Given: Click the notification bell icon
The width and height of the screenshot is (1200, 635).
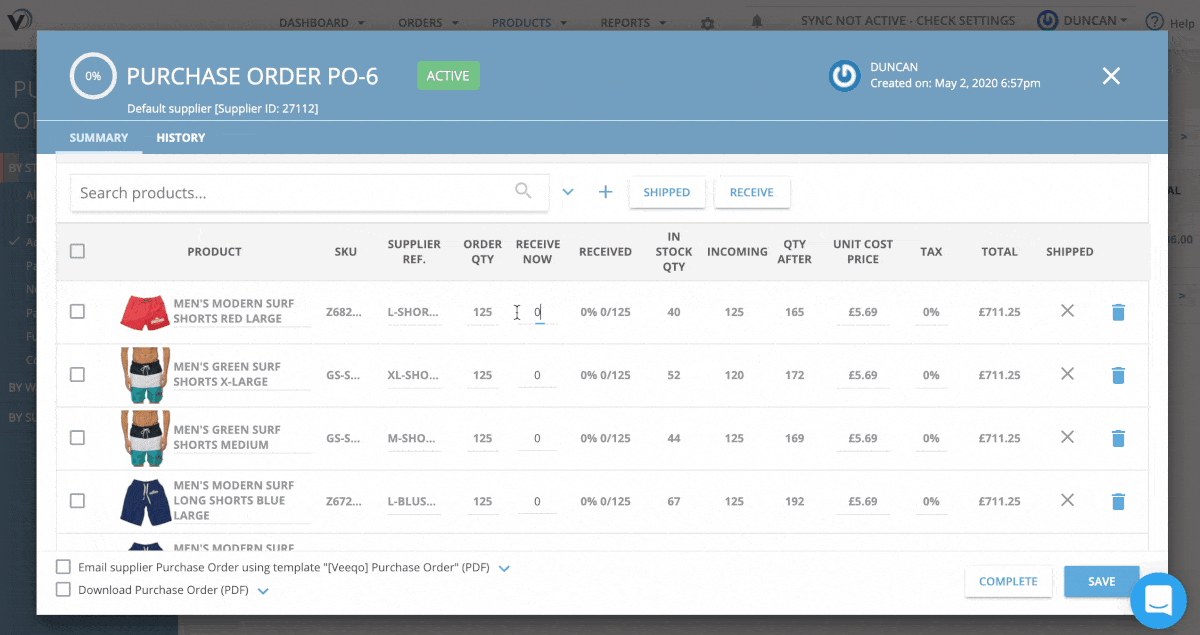Looking at the screenshot, I should pos(756,20).
